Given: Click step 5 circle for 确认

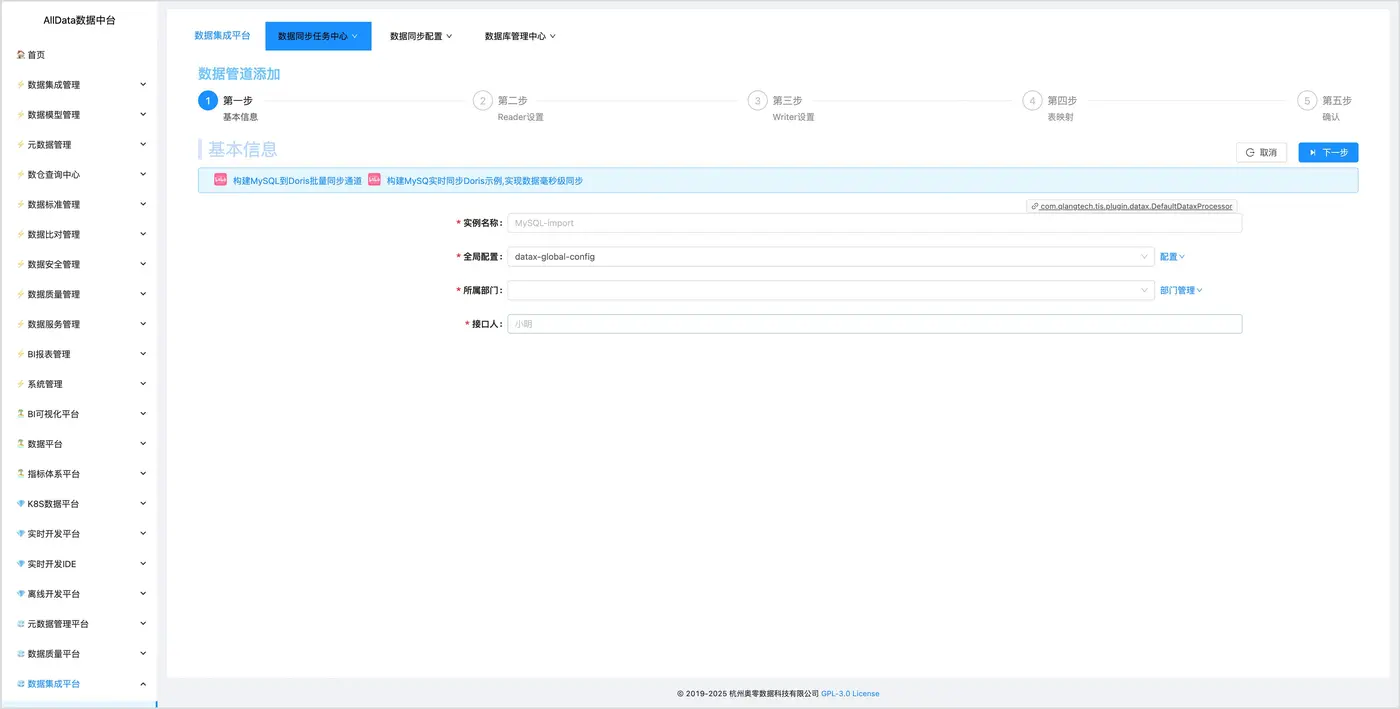Looking at the screenshot, I should point(1307,101).
